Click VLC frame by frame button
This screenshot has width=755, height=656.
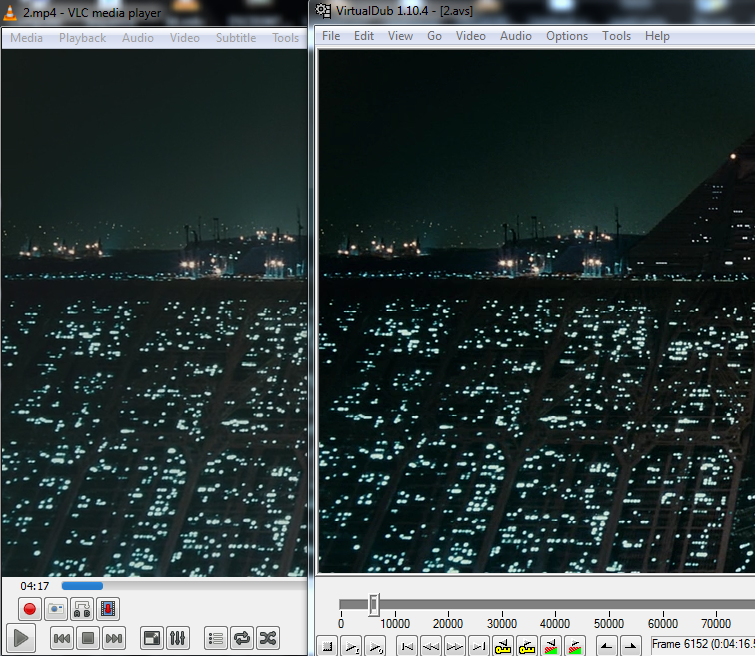tap(108, 609)
